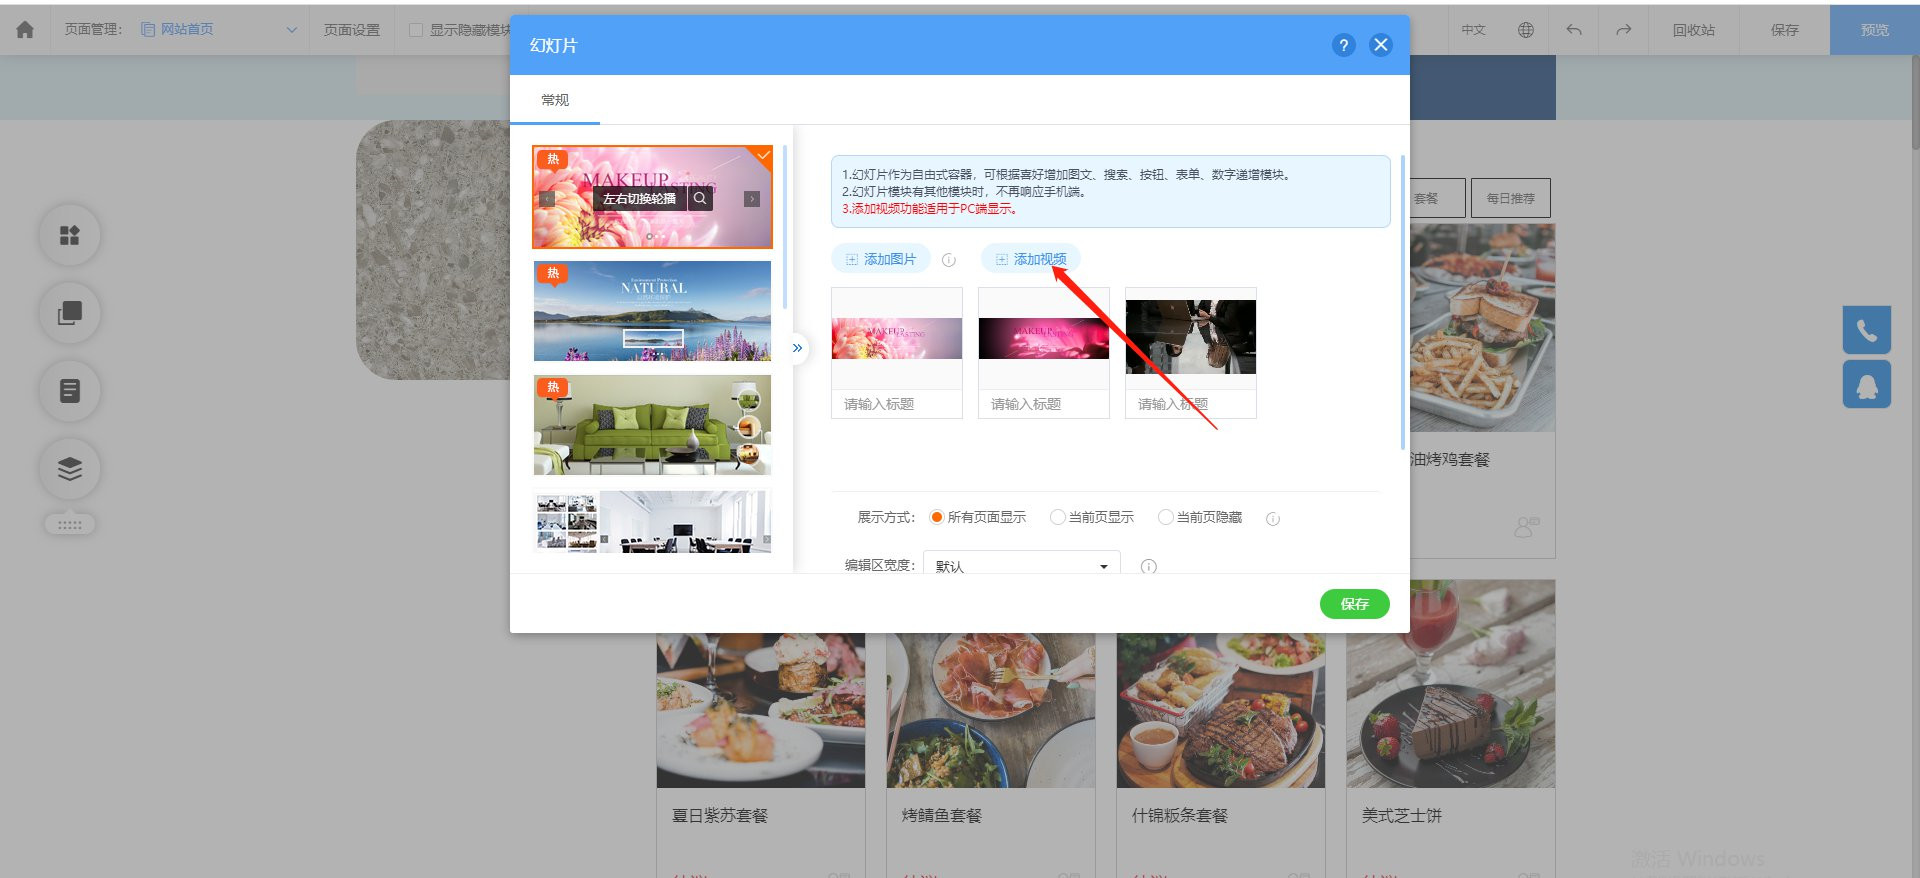This screenshot has height=878, width=1920.
Task: Click the 预览 preview button
Action: pos(1875,30)
